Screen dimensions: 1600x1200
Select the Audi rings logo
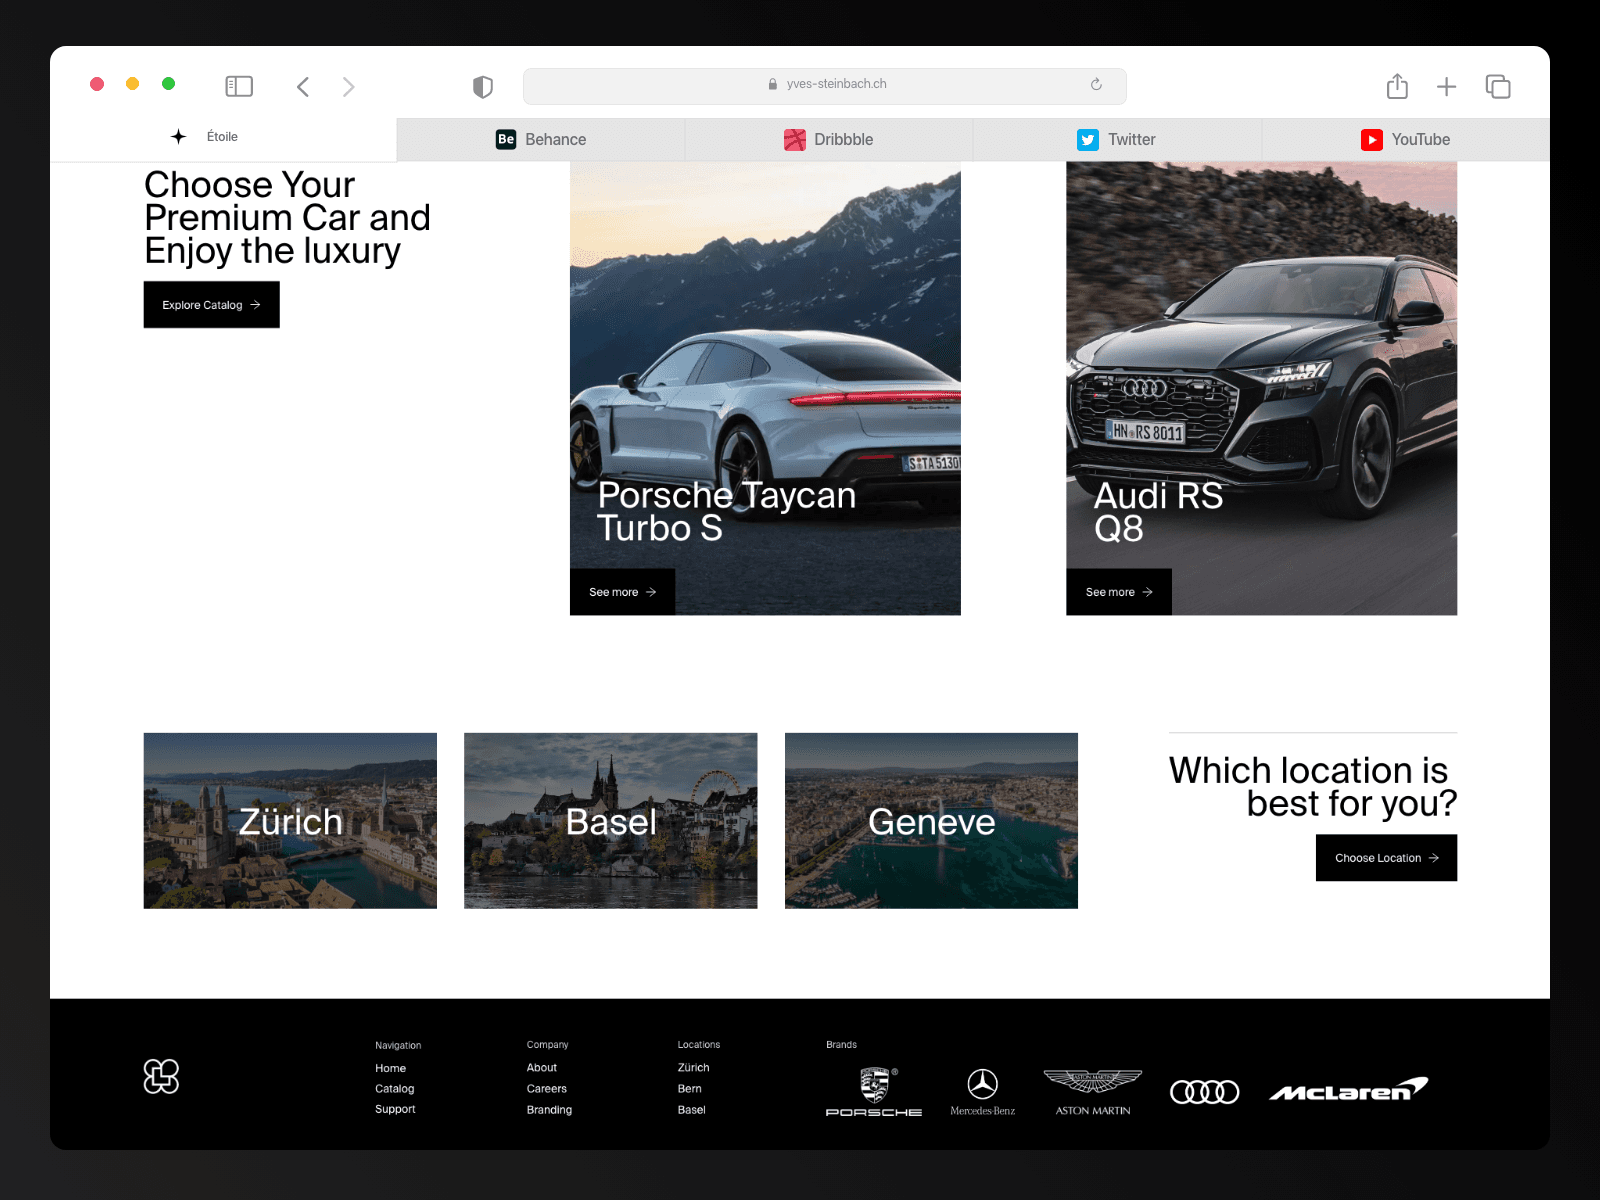click(x=1205, y=1092)
